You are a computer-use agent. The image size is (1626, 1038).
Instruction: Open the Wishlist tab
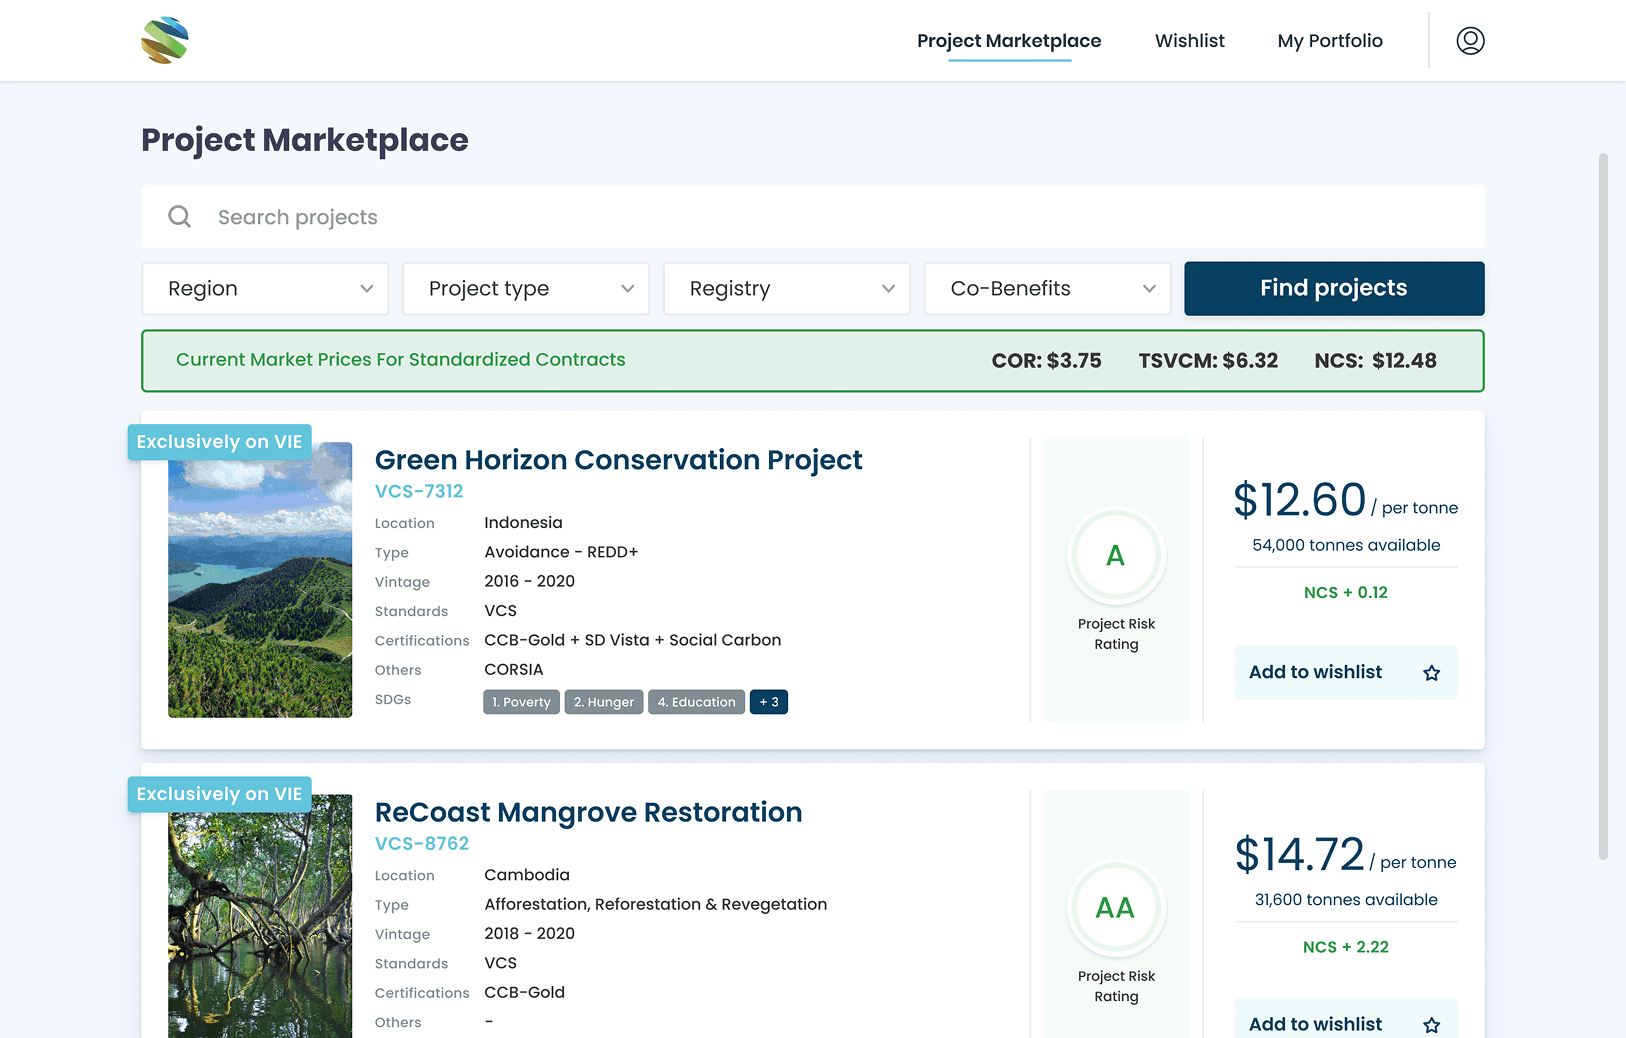1190,41
